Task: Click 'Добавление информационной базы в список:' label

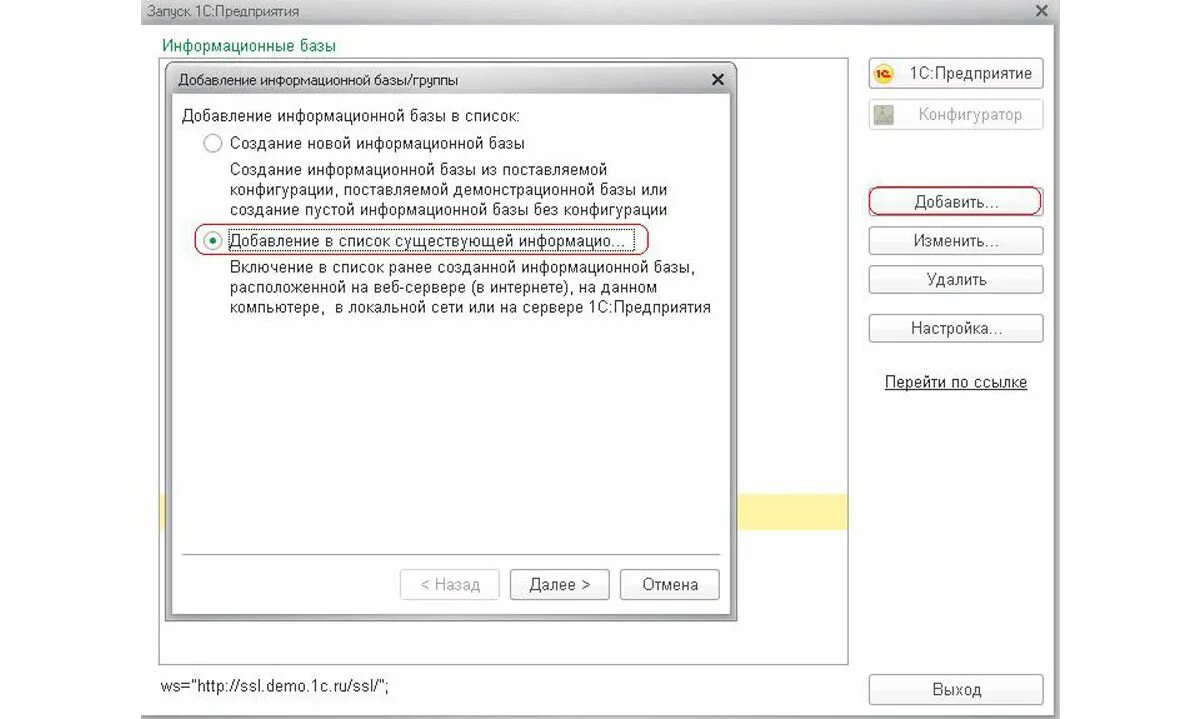Action: point(350,116)
